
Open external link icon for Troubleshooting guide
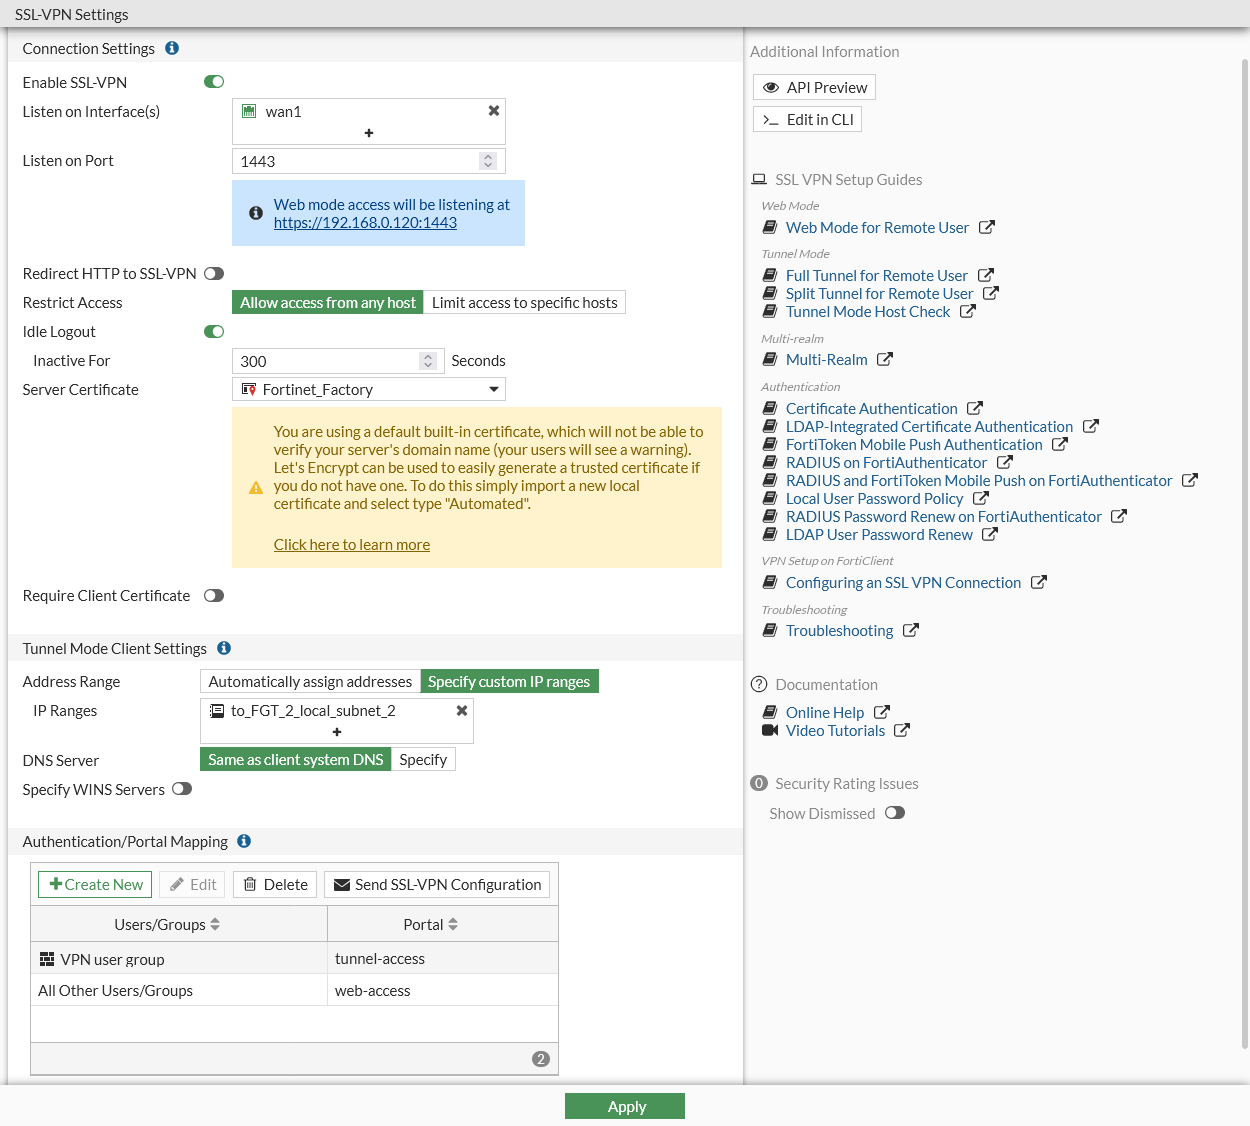(911, 630)
